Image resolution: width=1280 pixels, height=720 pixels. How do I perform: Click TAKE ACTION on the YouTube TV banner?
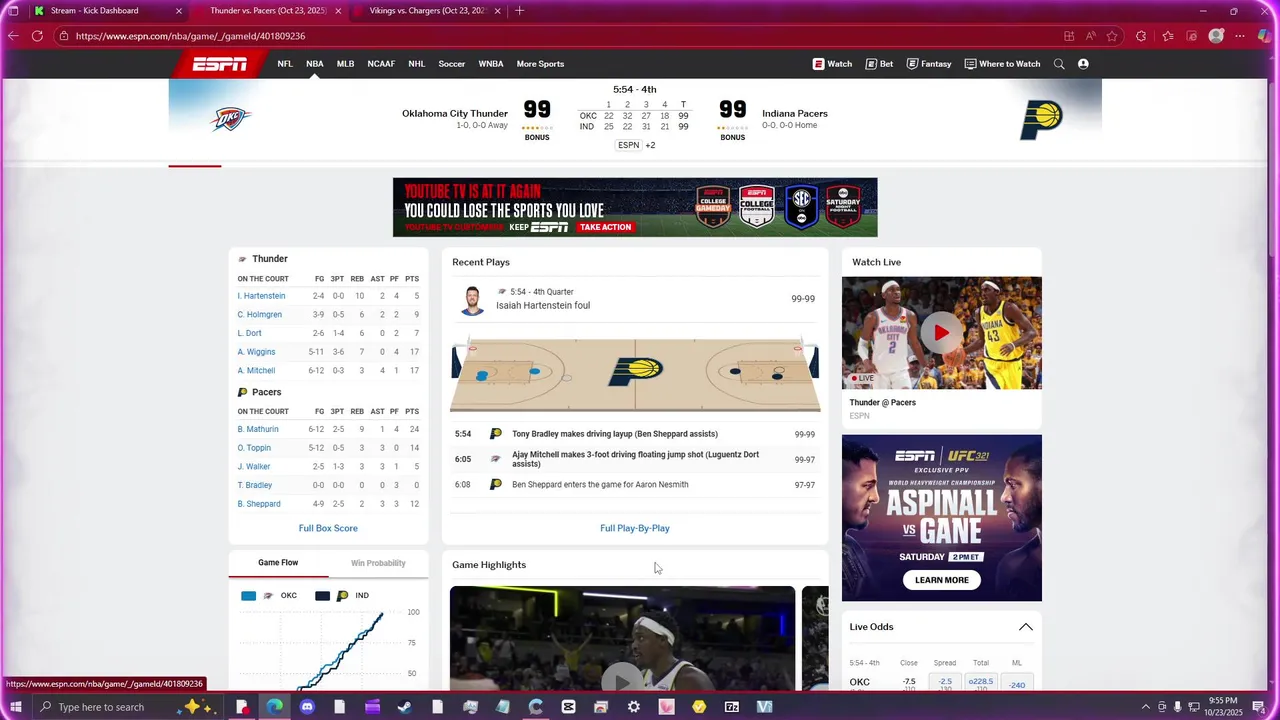605,227
